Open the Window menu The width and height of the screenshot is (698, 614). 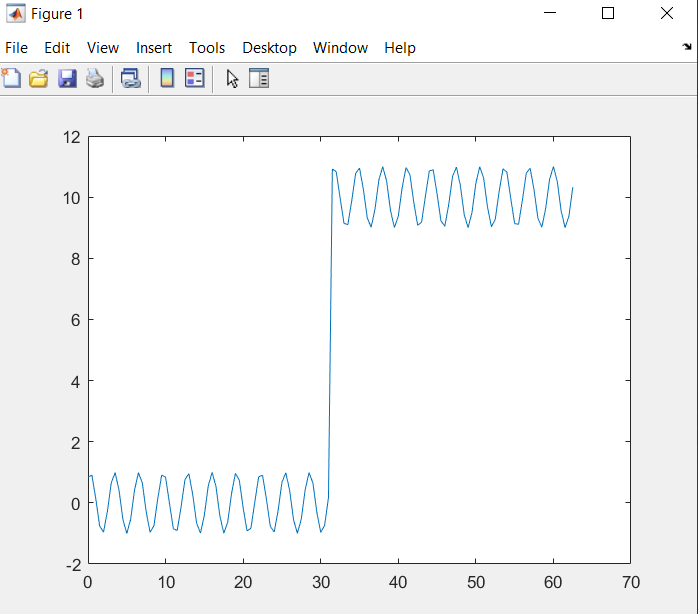point(340,48)
